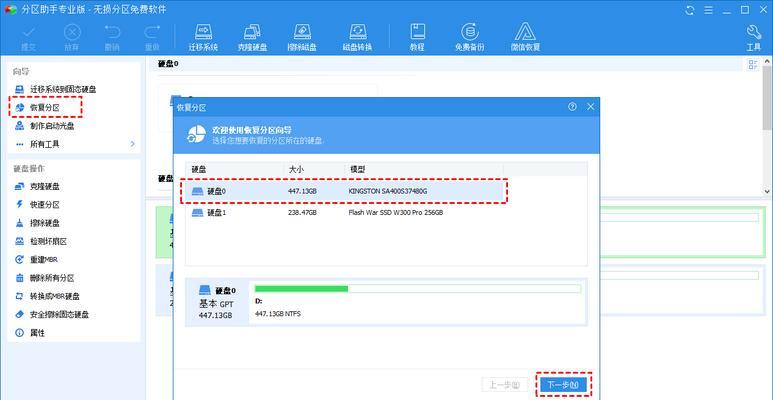
Task: Click 克隆硬盘 under 硬盘操作 in the sidebar
Action: [x=37, y=186]
